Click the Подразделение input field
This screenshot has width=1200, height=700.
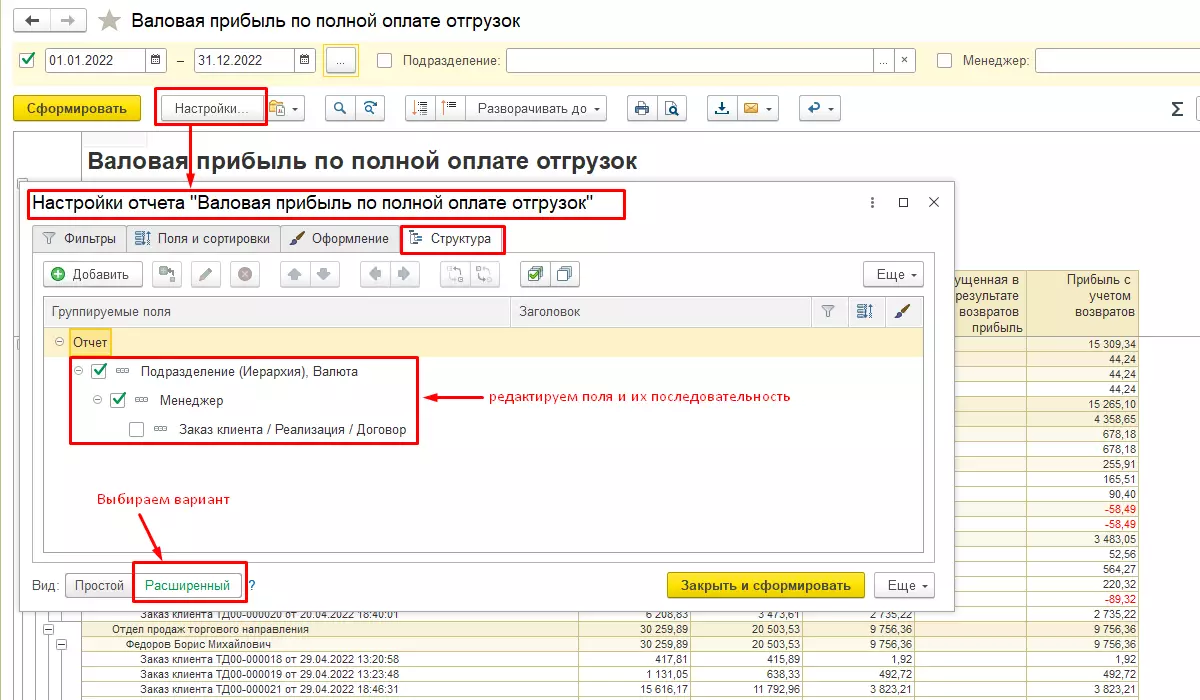tap(689, 60)
